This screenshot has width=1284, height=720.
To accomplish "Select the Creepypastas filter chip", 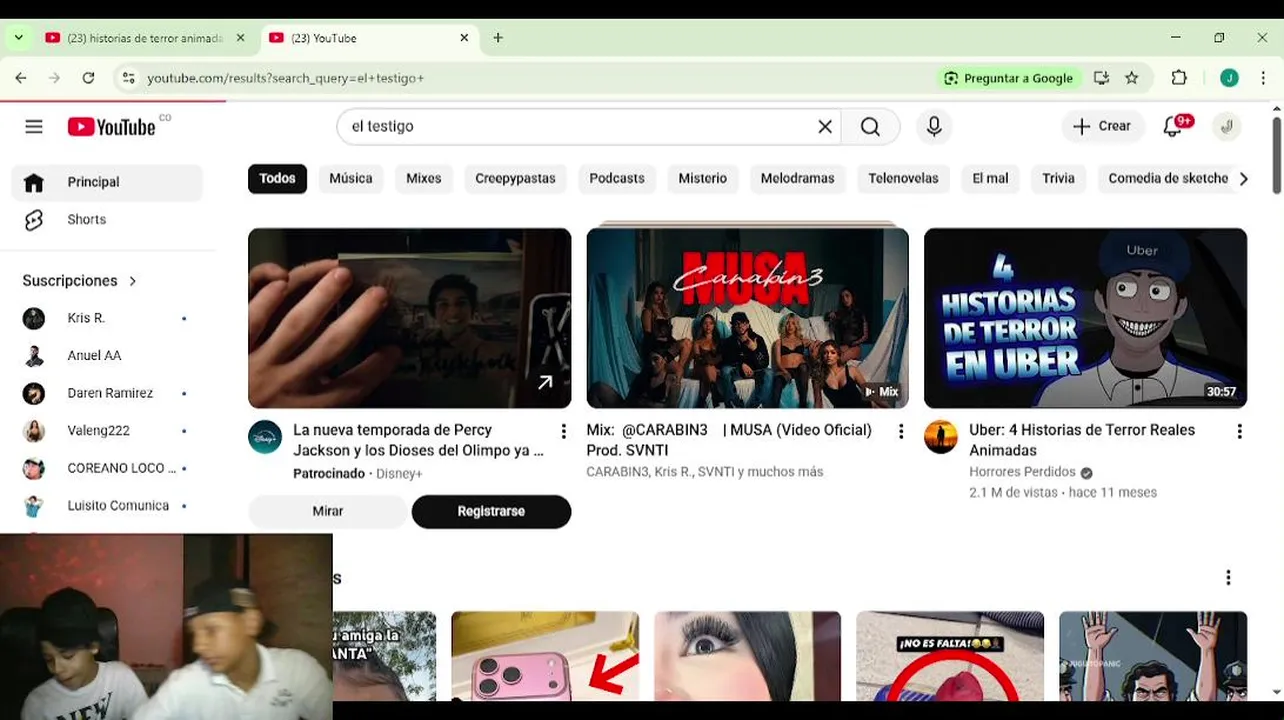I will (x=515, y=179).
